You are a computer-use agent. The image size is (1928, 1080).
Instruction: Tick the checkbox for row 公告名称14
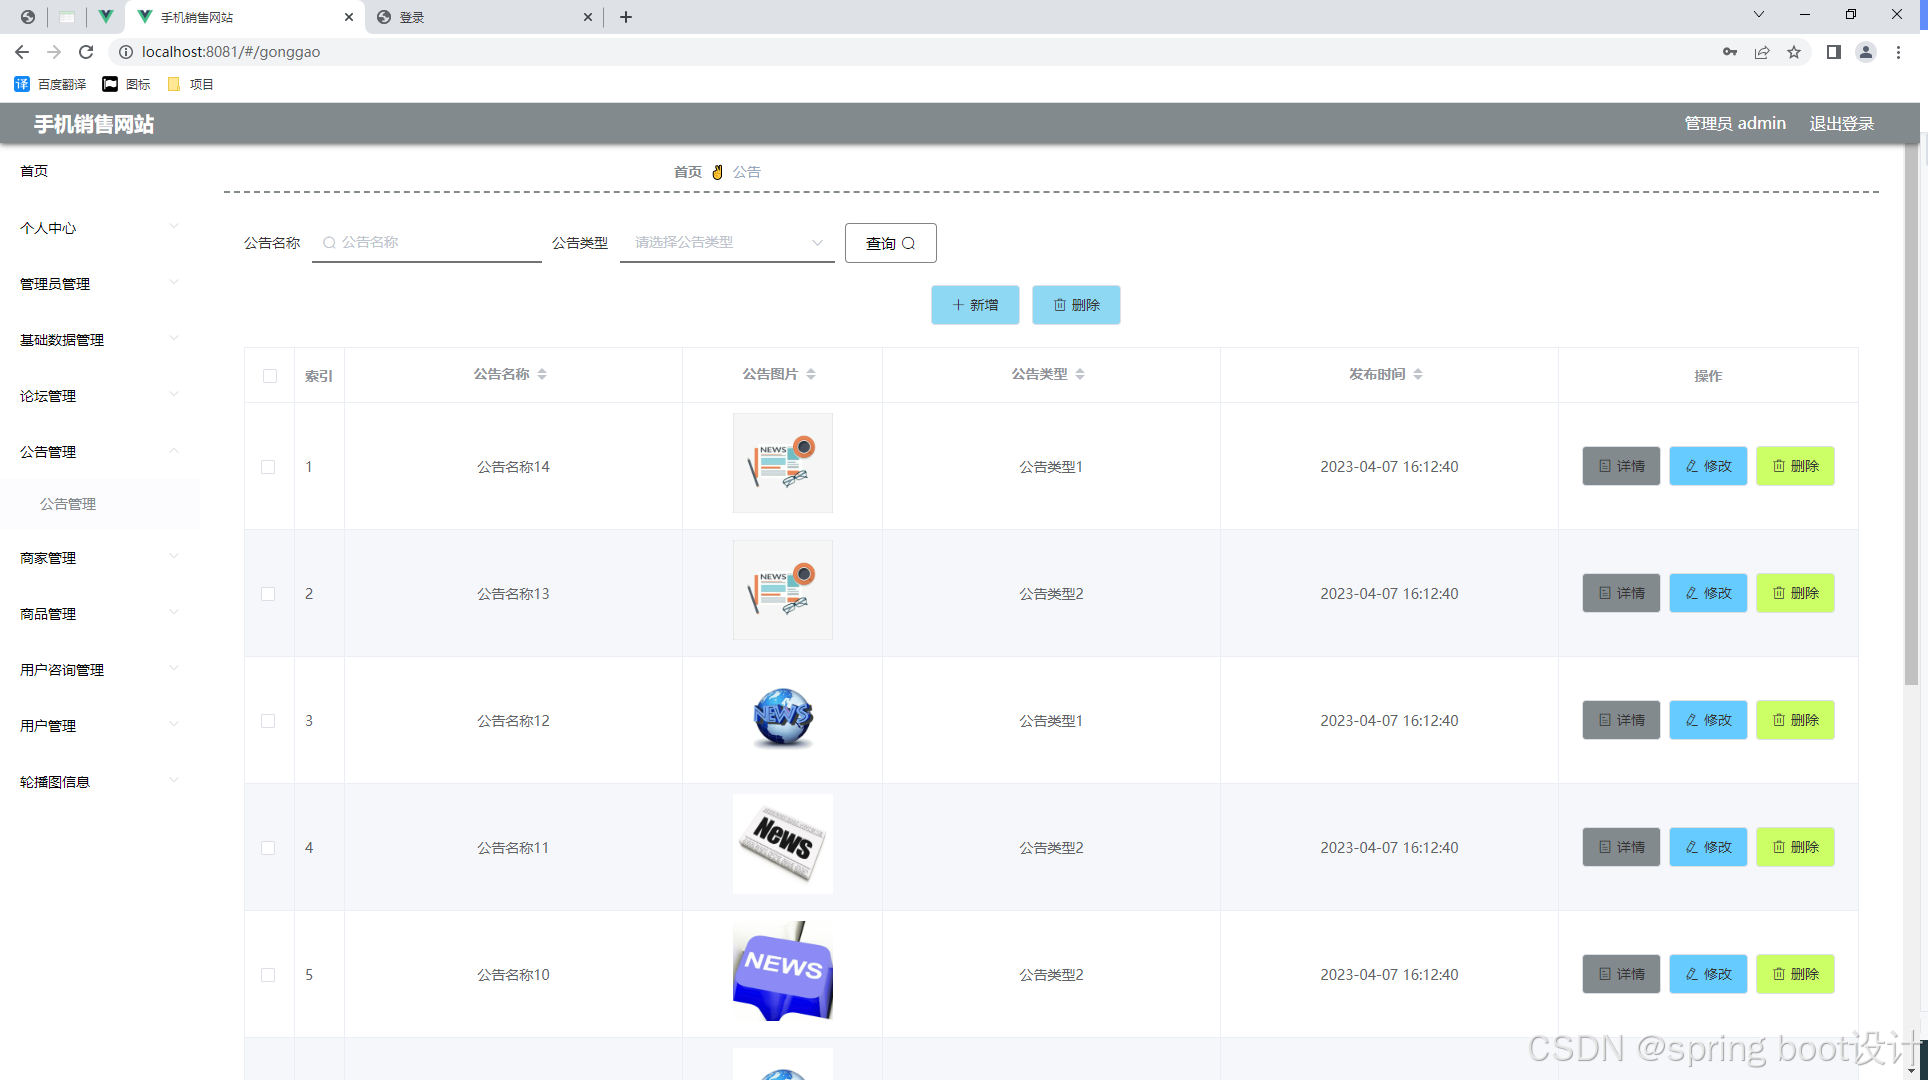click(x=268, y=467)
